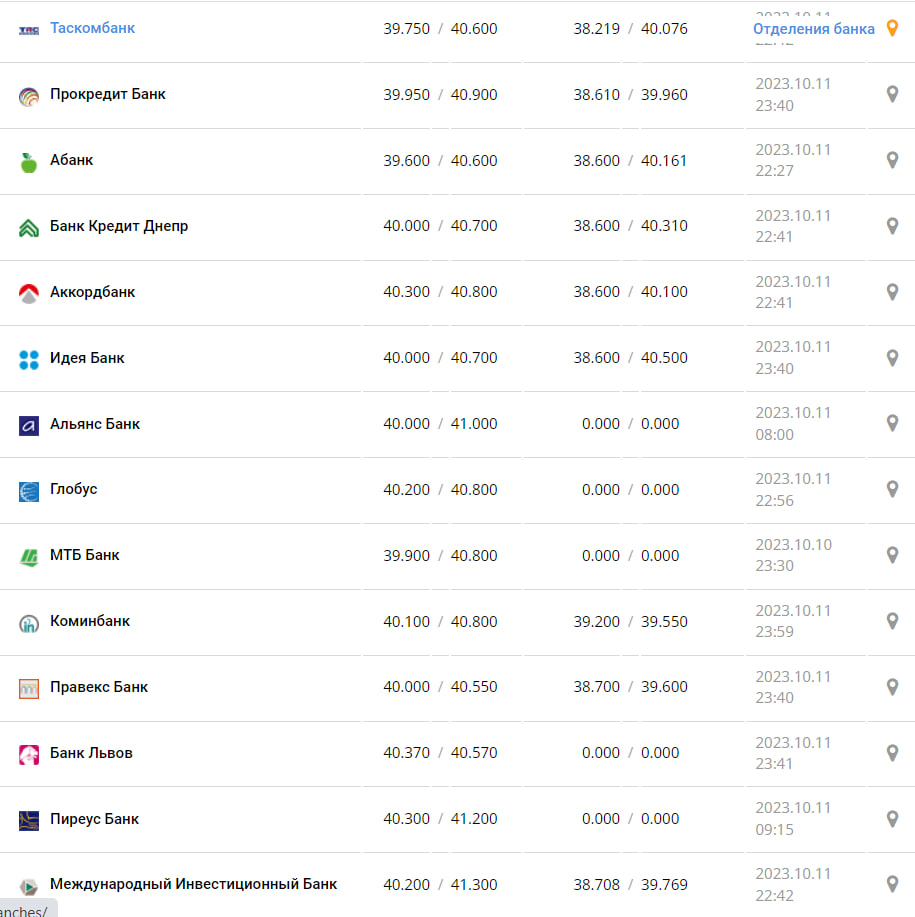Image resolution: width=915 pixels, height=917 pixels.
Task: Click the orange location pin for Таскомбанк
Action: pyautogui.click(x=893, y=29)
